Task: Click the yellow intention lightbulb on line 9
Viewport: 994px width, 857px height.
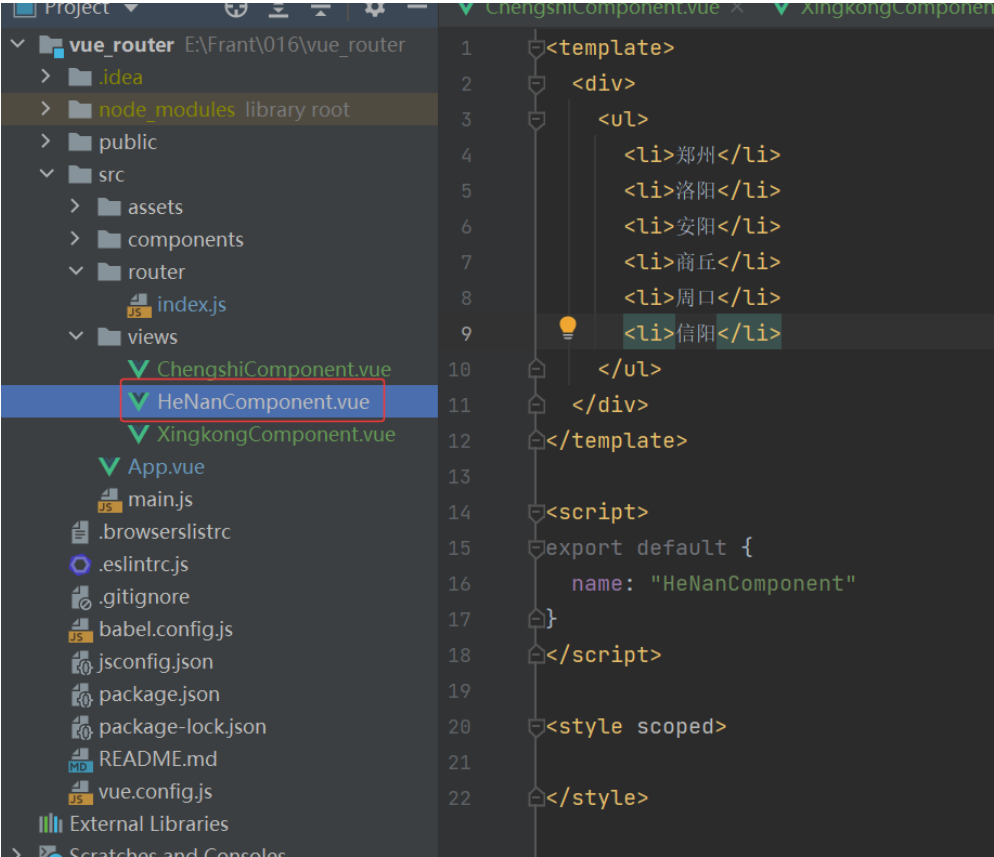Action: (568, 328)
